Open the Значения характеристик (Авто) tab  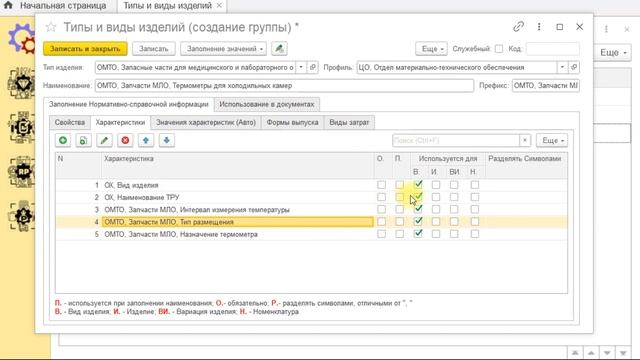206,122
